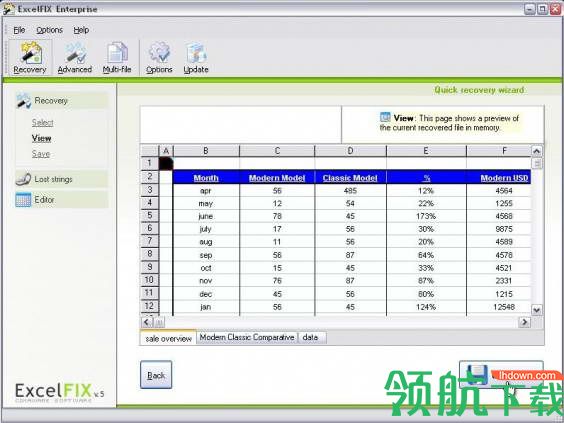Select row 7 header
The image size is (564, 423).
click(x=149, y=241)
